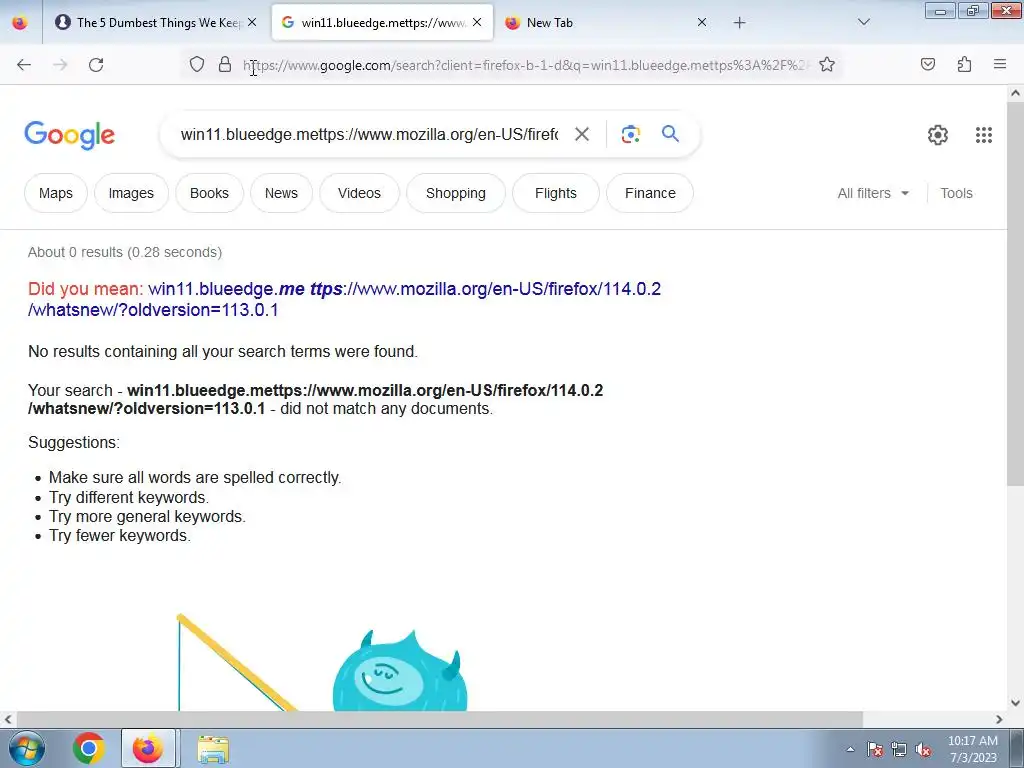Open Action Center flag tray icon
This screenshot has height=768, width=1024.
[x=875, y=749]
